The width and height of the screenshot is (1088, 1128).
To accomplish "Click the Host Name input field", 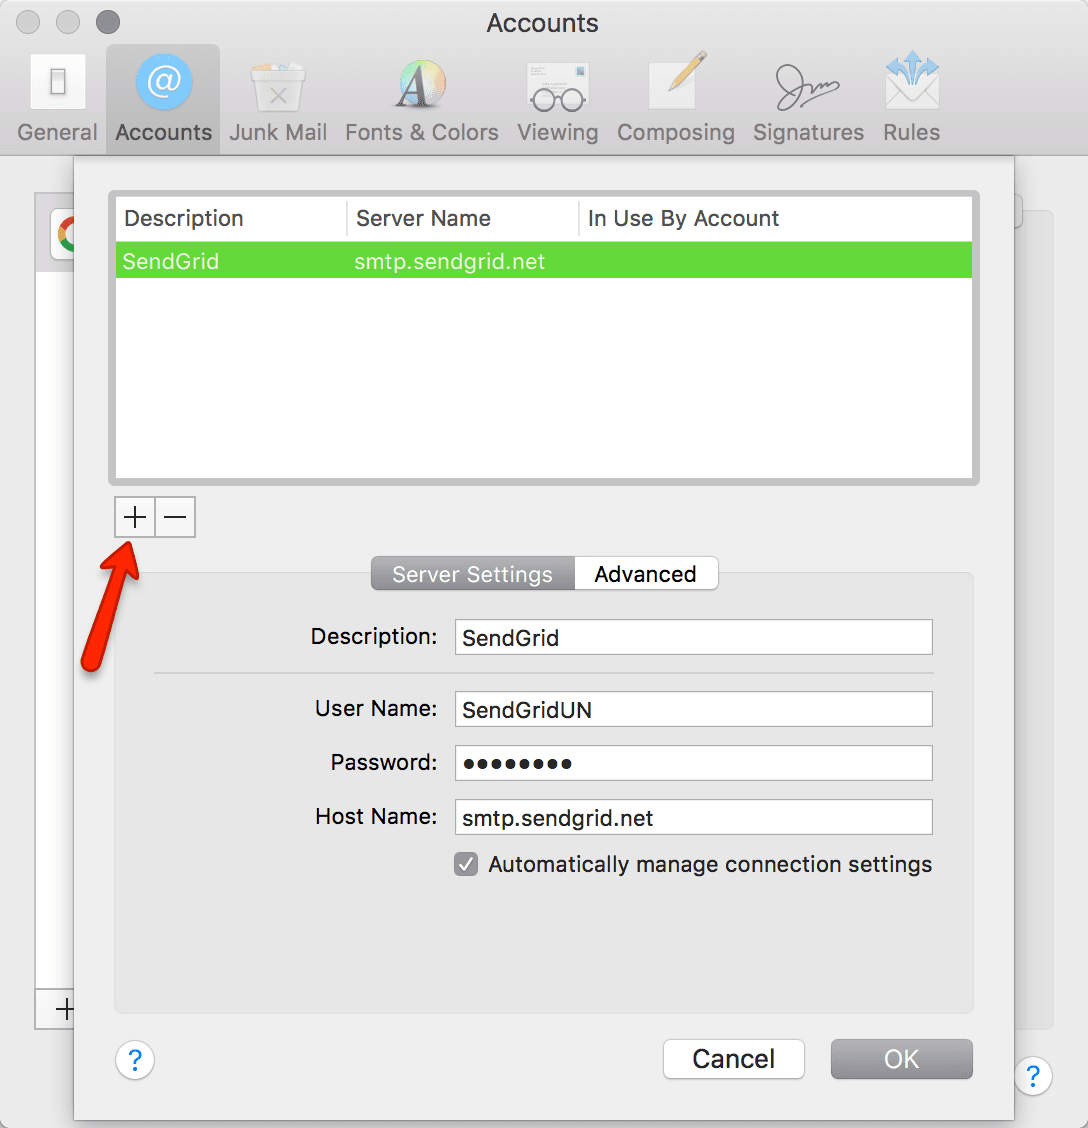I will point(693,817).
